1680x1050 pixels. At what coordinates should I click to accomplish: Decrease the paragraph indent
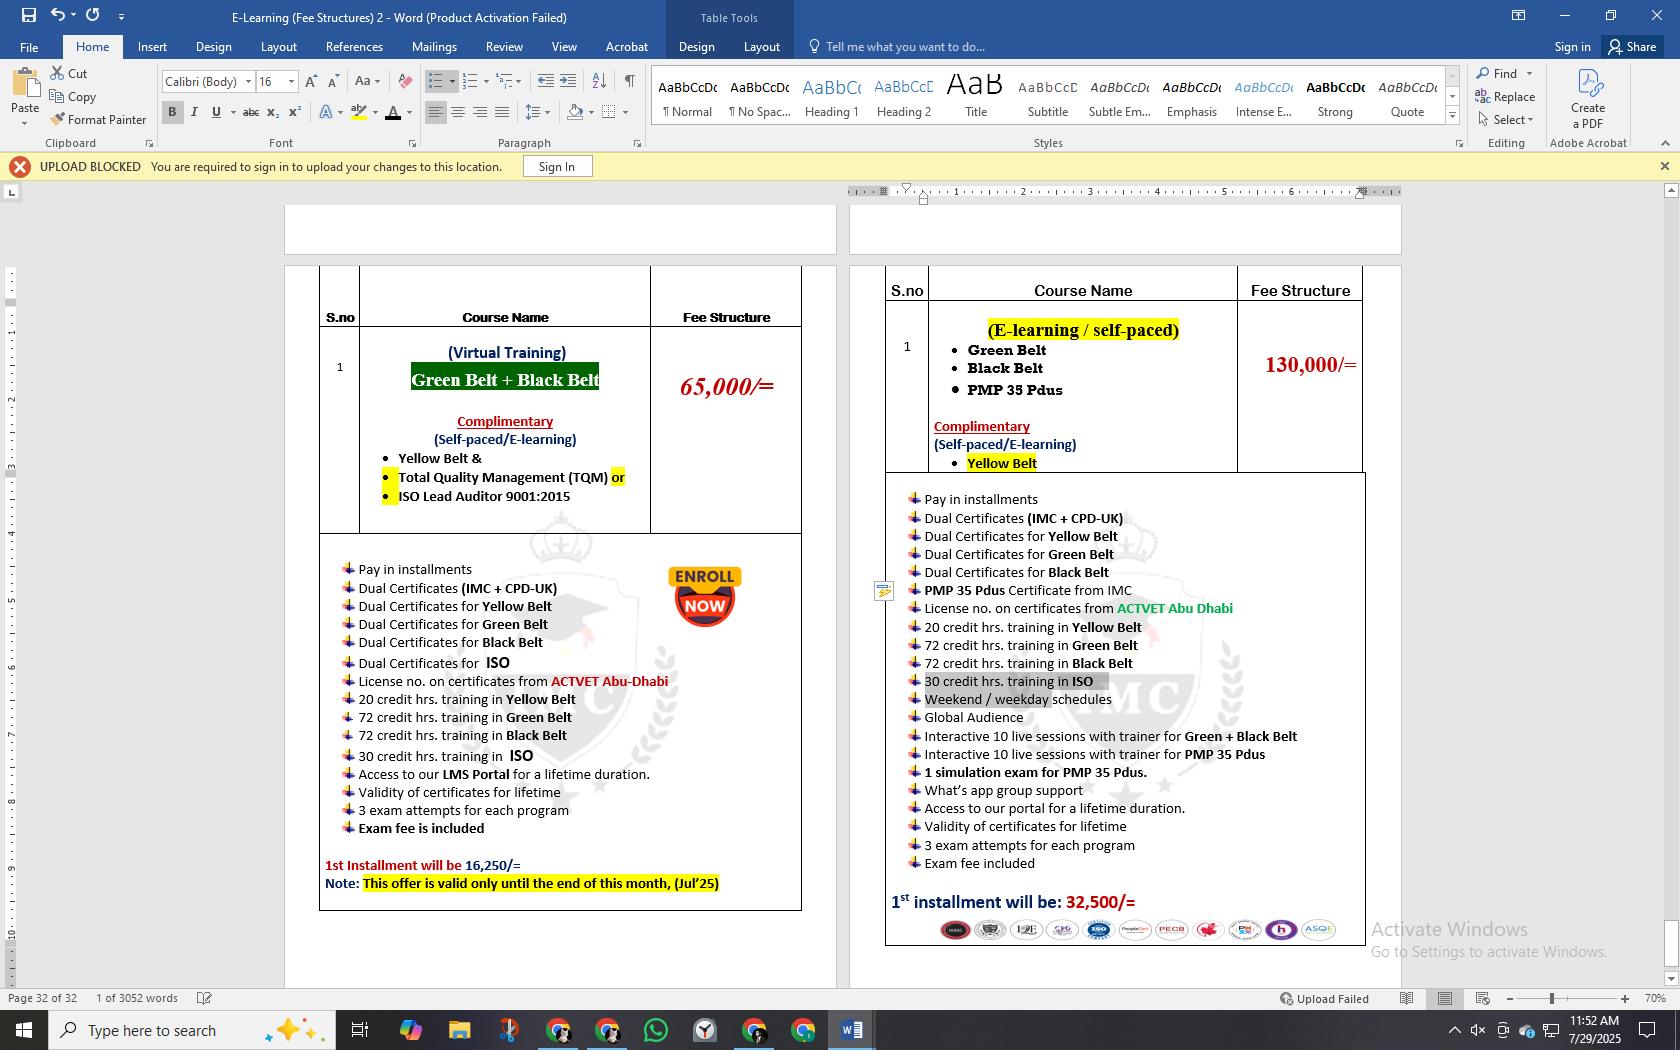pos(545,81)
